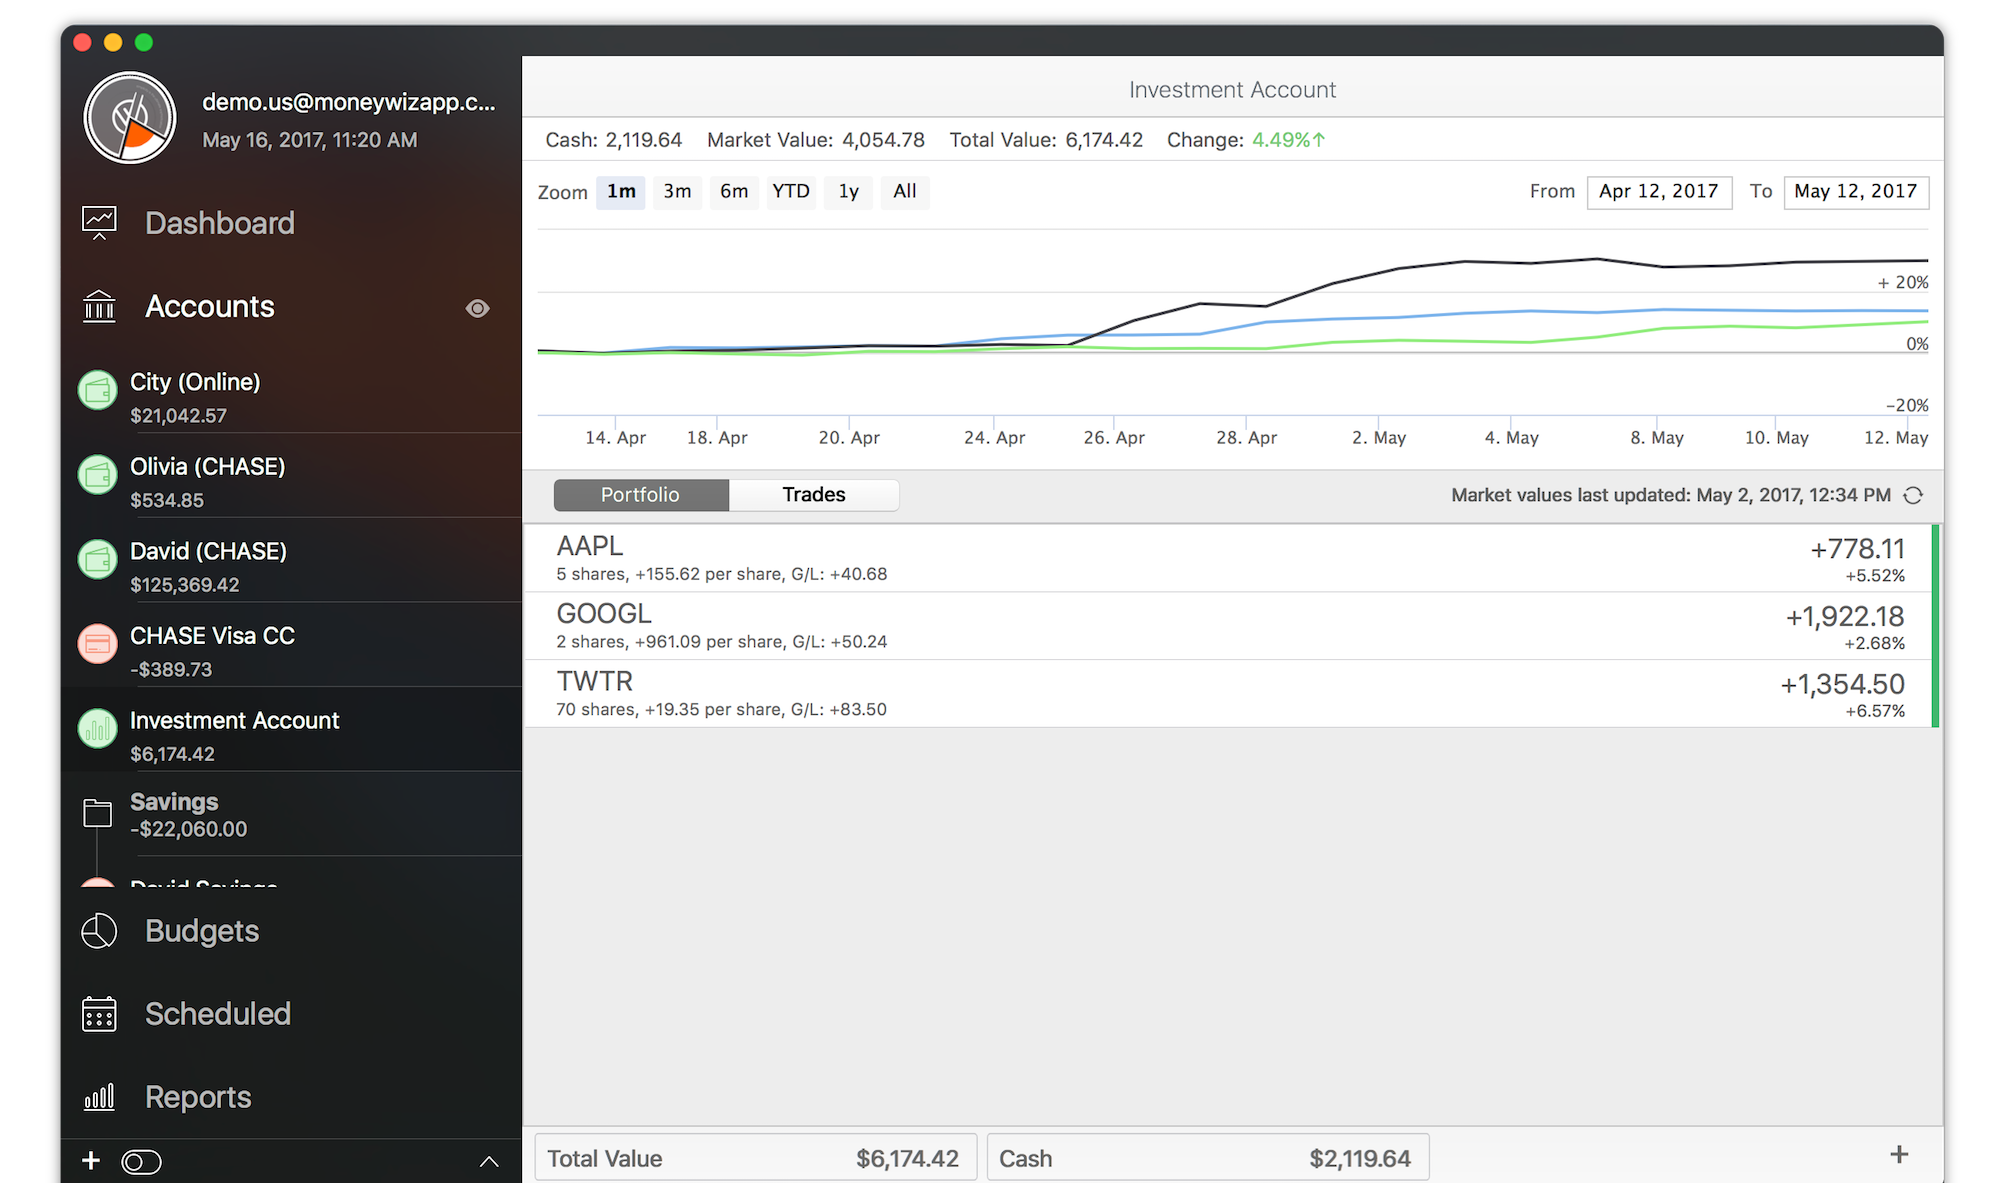Image resolution: width=2000 pixels, height=1183 pixels.
Task: Click TWTR value +1,354.50
Action: click(1842, 685)
